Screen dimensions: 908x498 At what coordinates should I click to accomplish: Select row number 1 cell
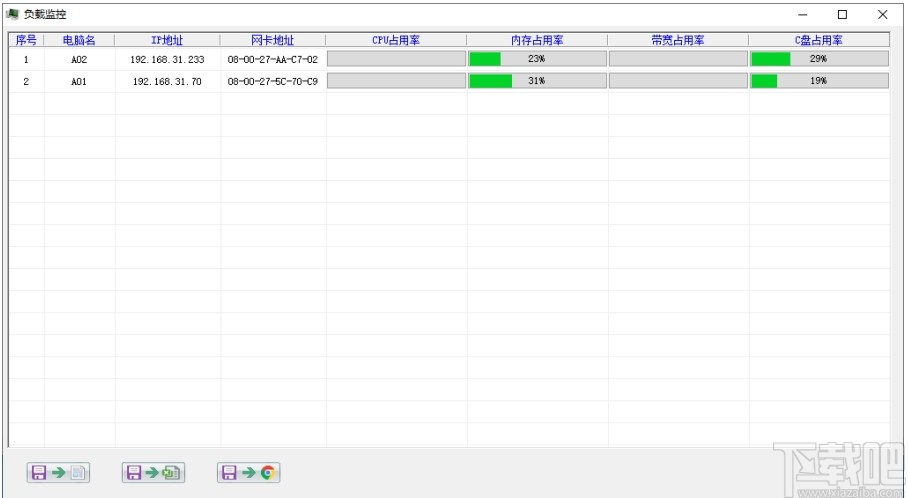pos(26,59)
